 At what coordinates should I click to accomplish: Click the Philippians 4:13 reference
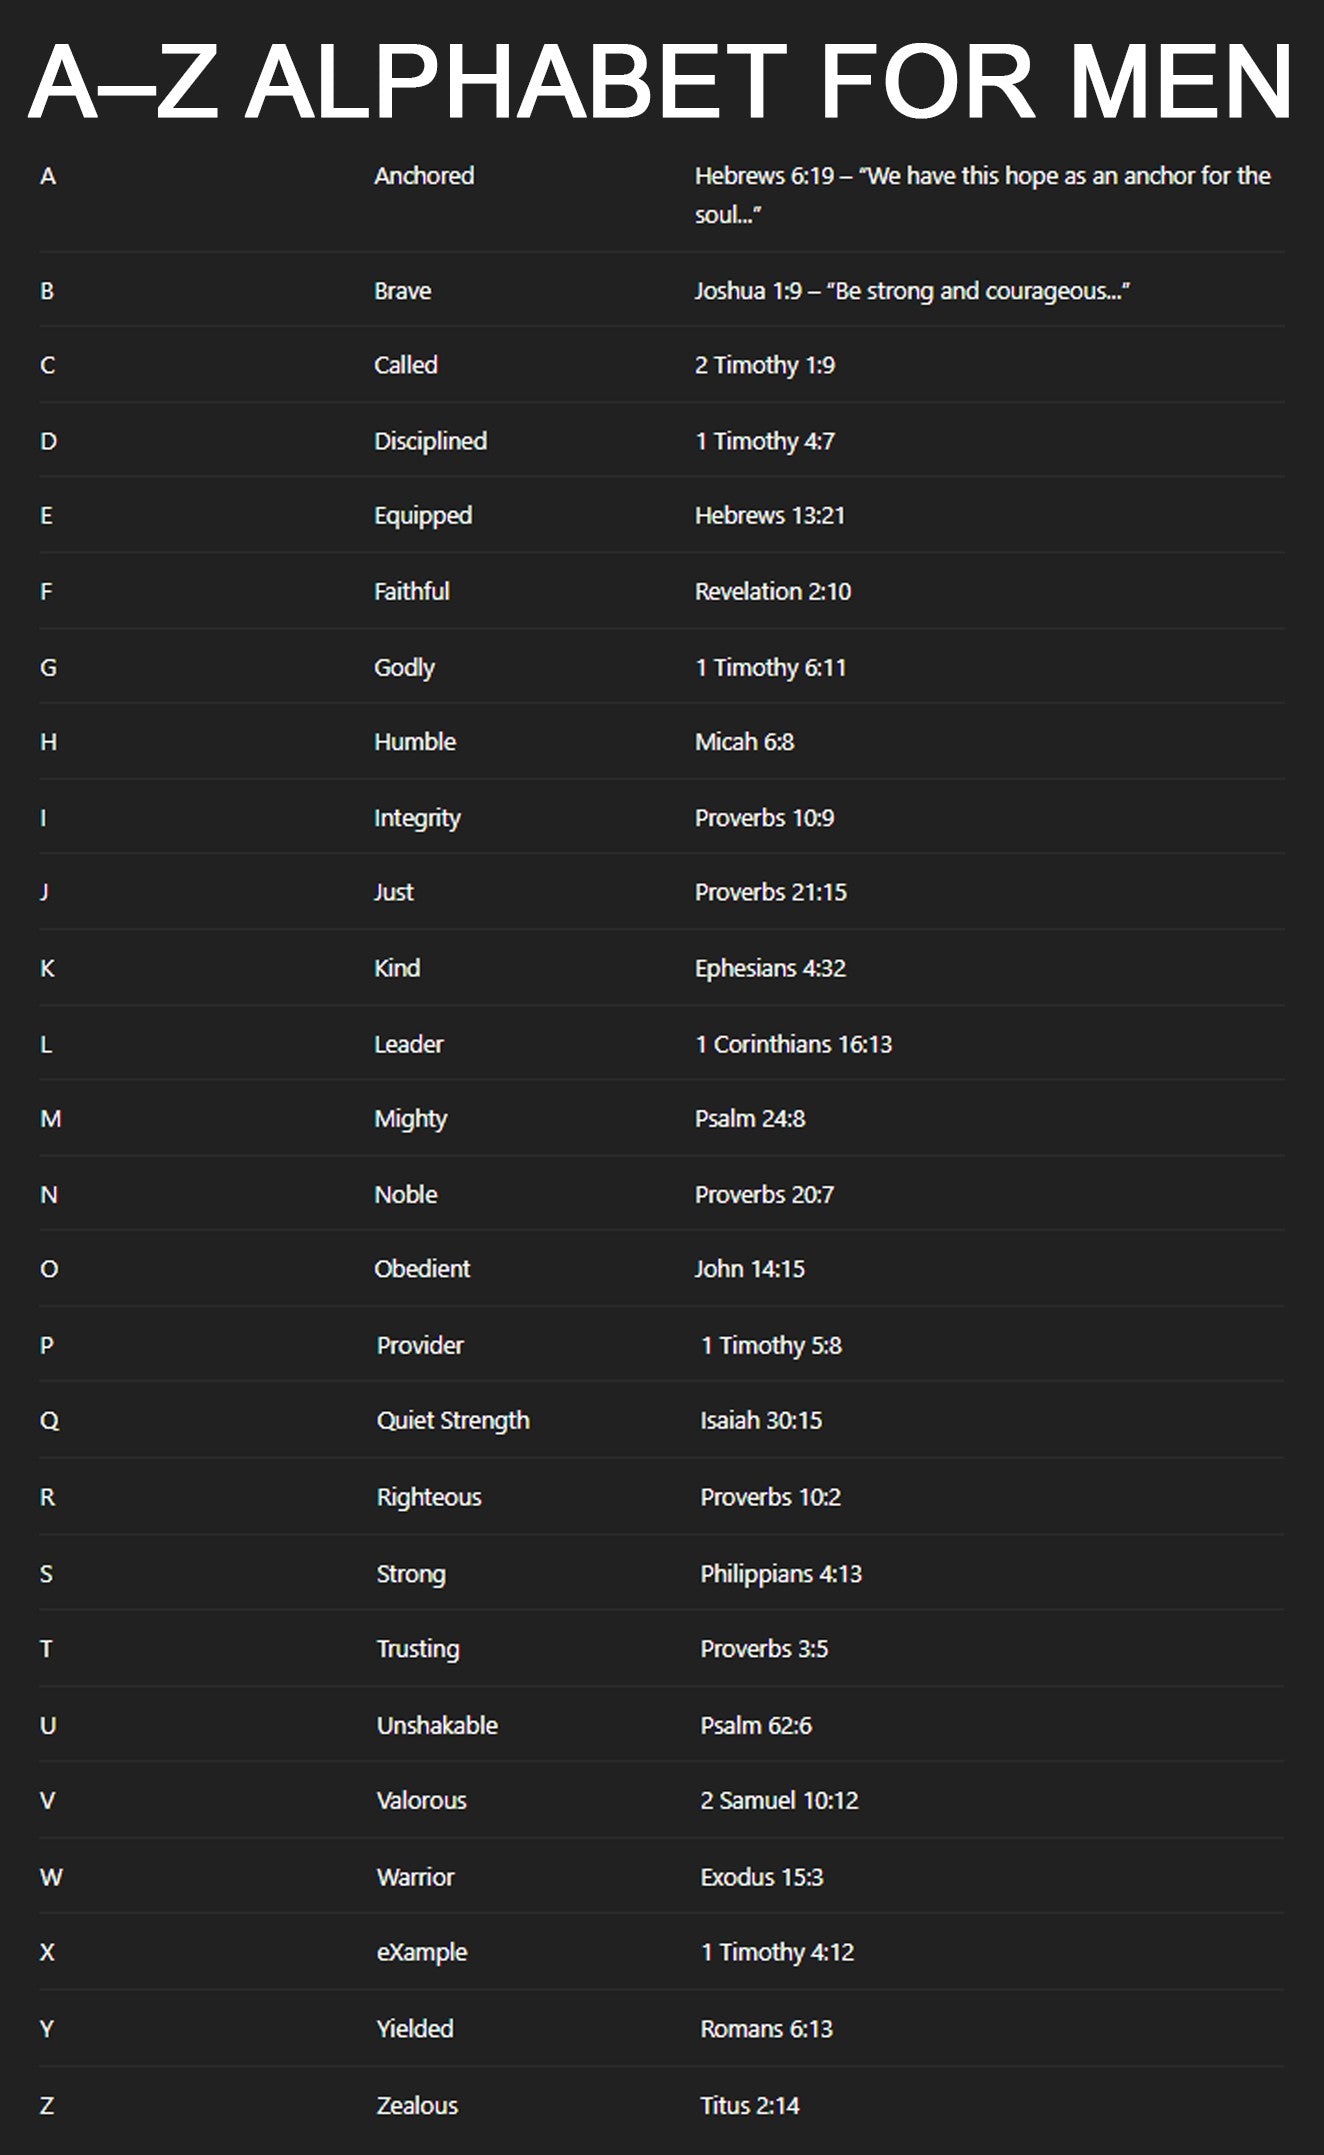point(780,1574)
